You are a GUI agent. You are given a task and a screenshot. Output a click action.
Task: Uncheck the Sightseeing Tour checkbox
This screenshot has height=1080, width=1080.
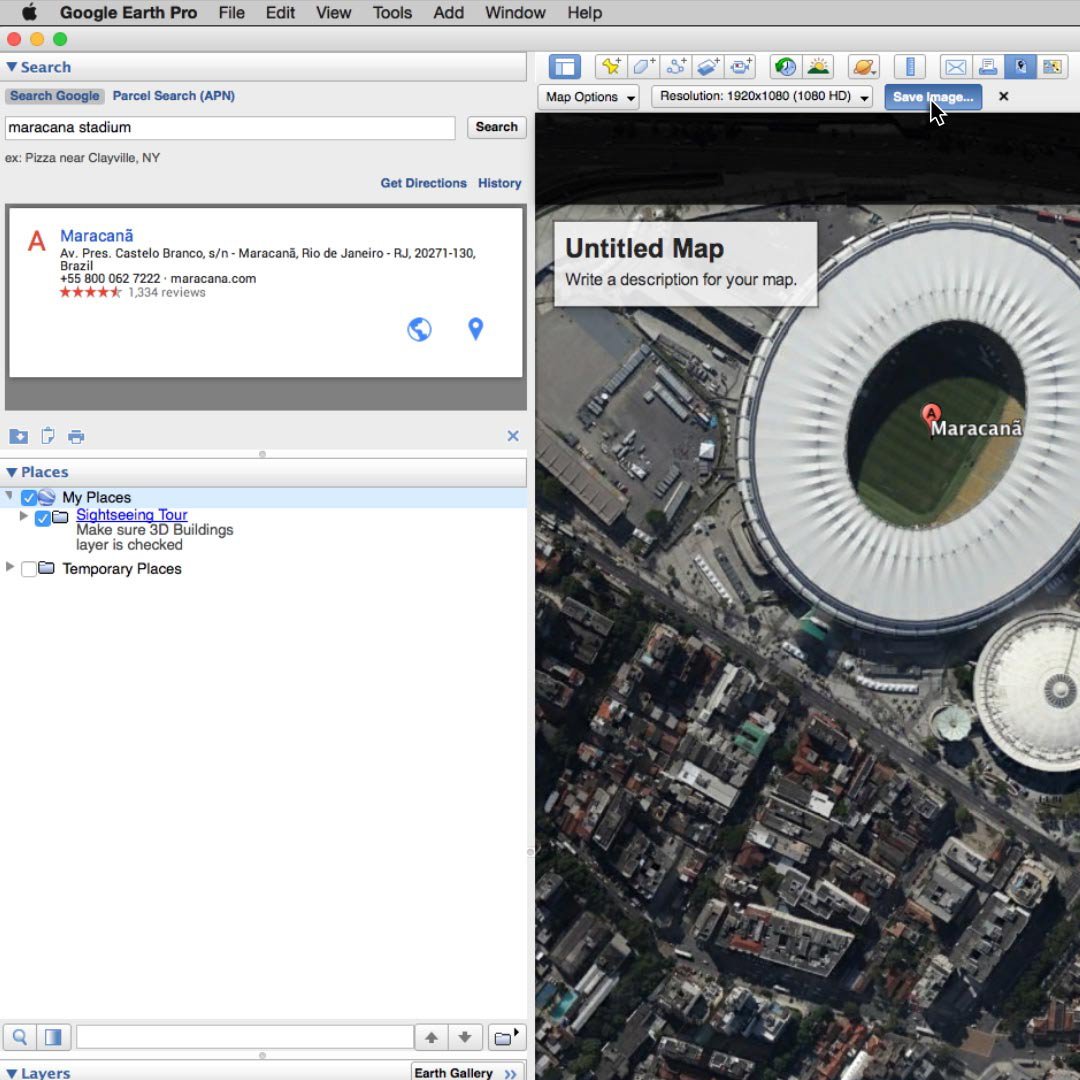[x=43, y=518]
